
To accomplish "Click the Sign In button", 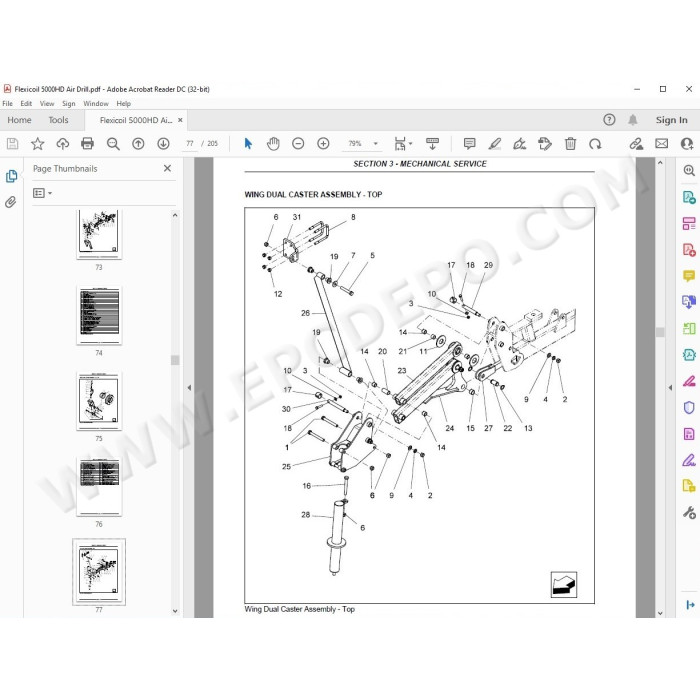I will 671,120.
